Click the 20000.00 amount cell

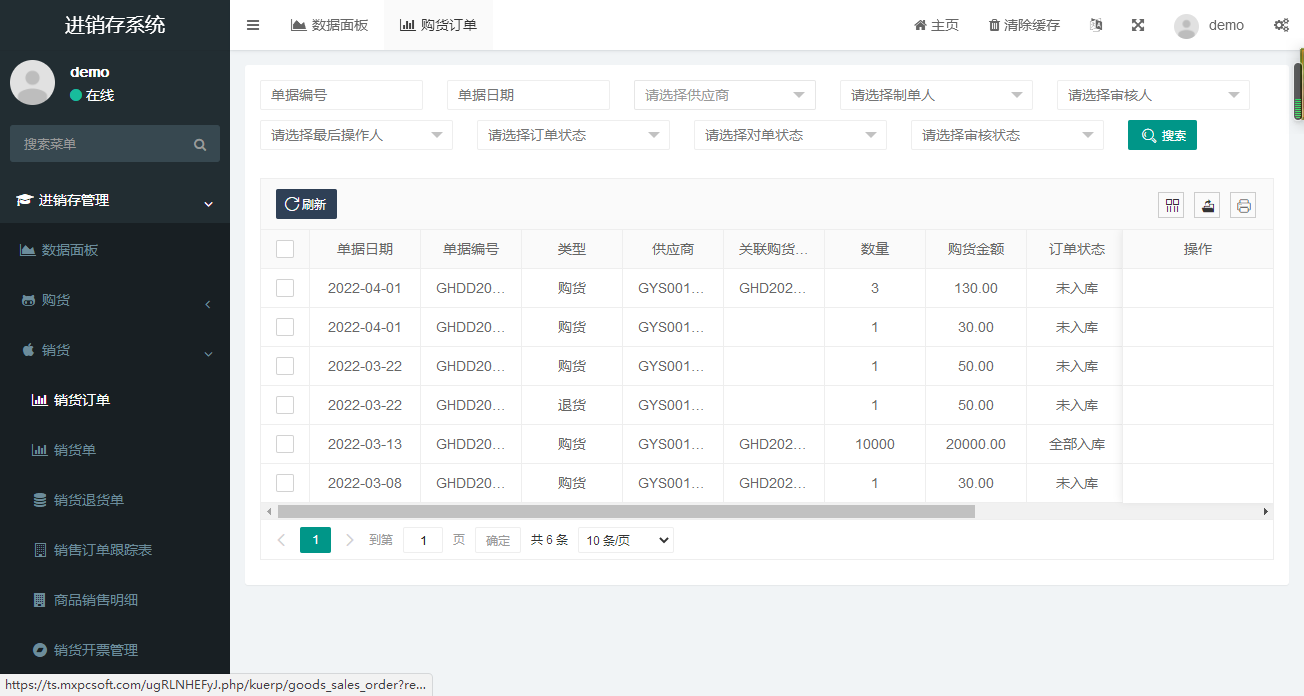tap(976, 444)
